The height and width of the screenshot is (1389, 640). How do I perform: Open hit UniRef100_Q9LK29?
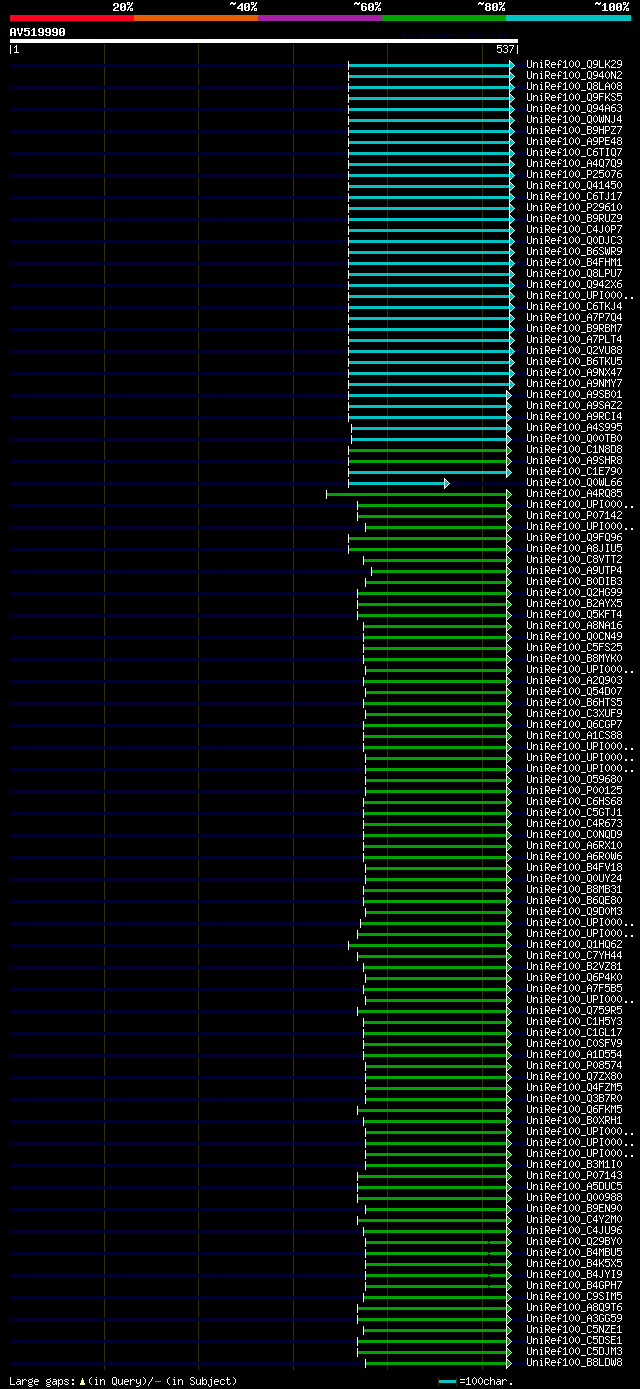[574, 64]
